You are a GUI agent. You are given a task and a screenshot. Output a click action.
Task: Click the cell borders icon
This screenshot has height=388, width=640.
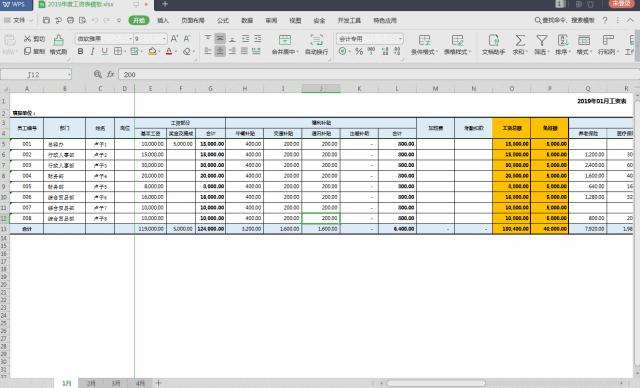coord(118,51)
